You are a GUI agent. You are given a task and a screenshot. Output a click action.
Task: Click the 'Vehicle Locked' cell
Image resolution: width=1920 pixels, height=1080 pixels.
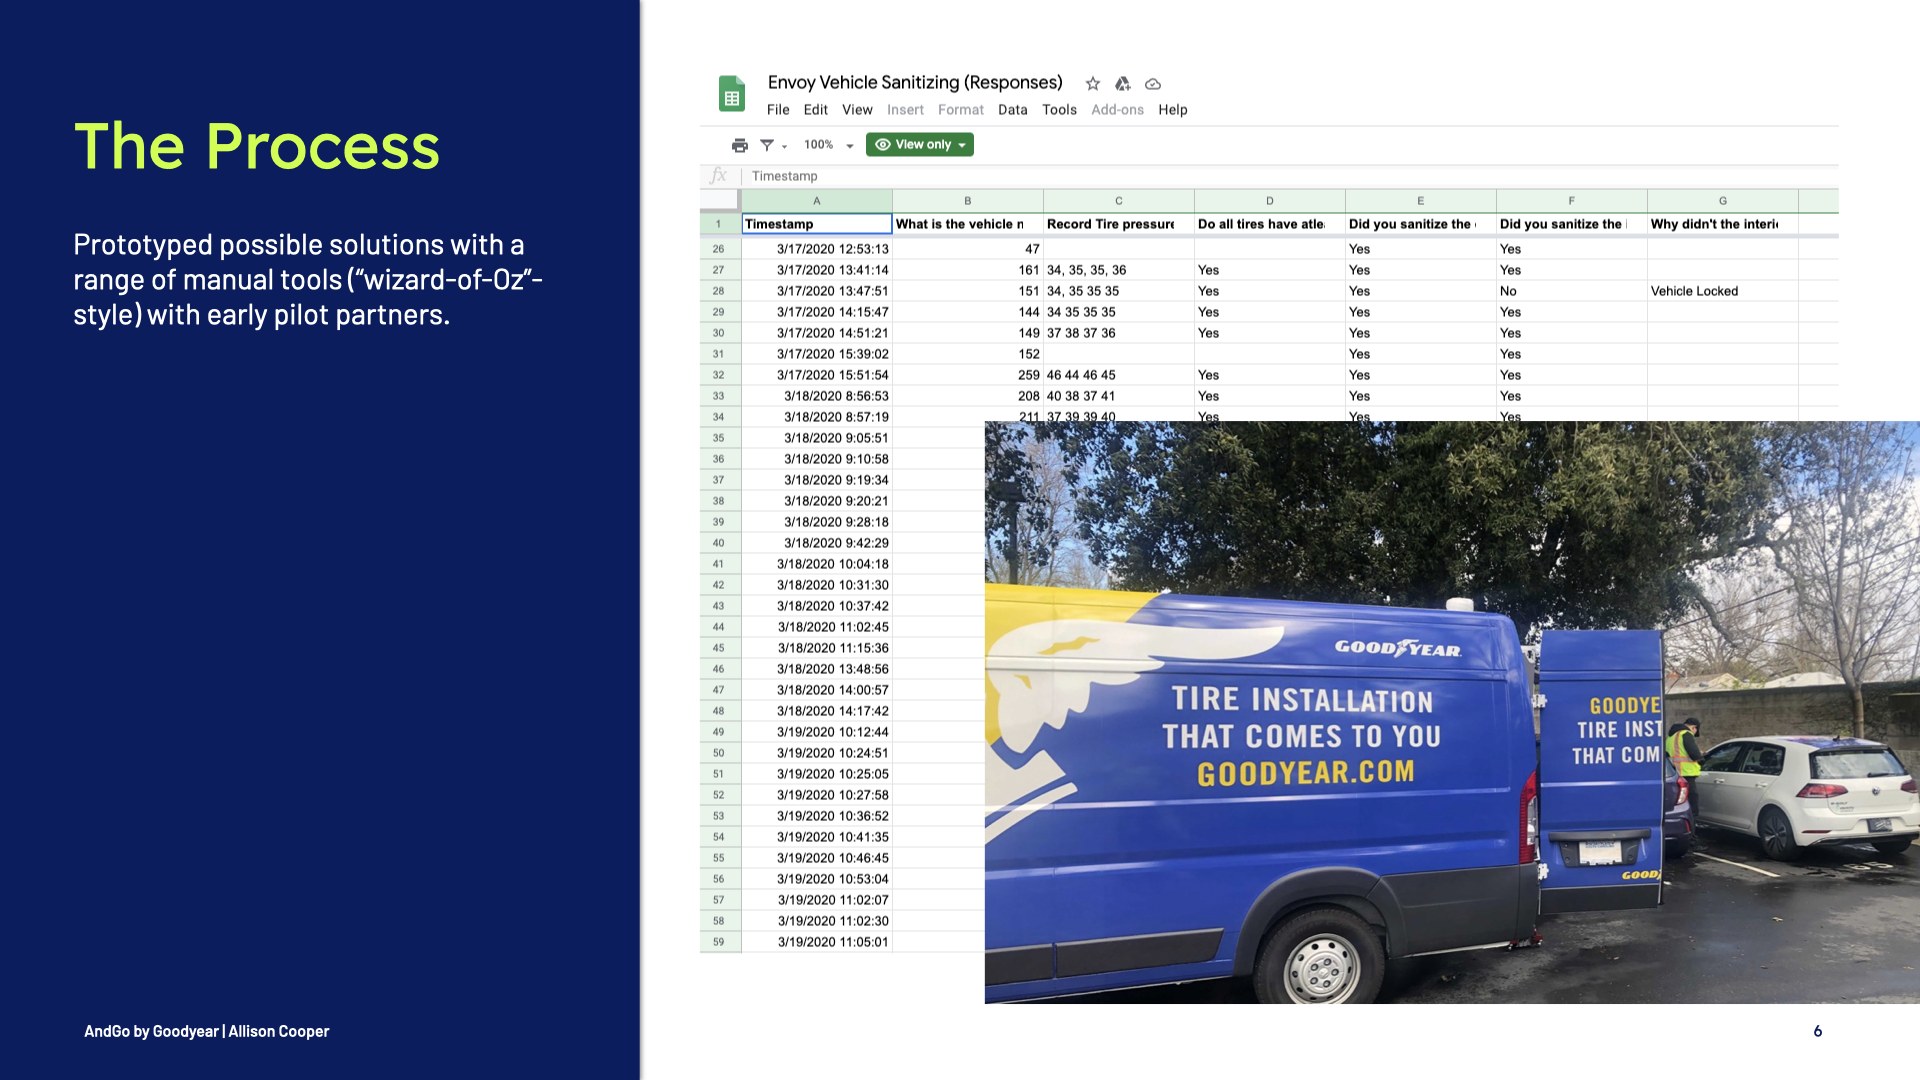click(1723, 291)
